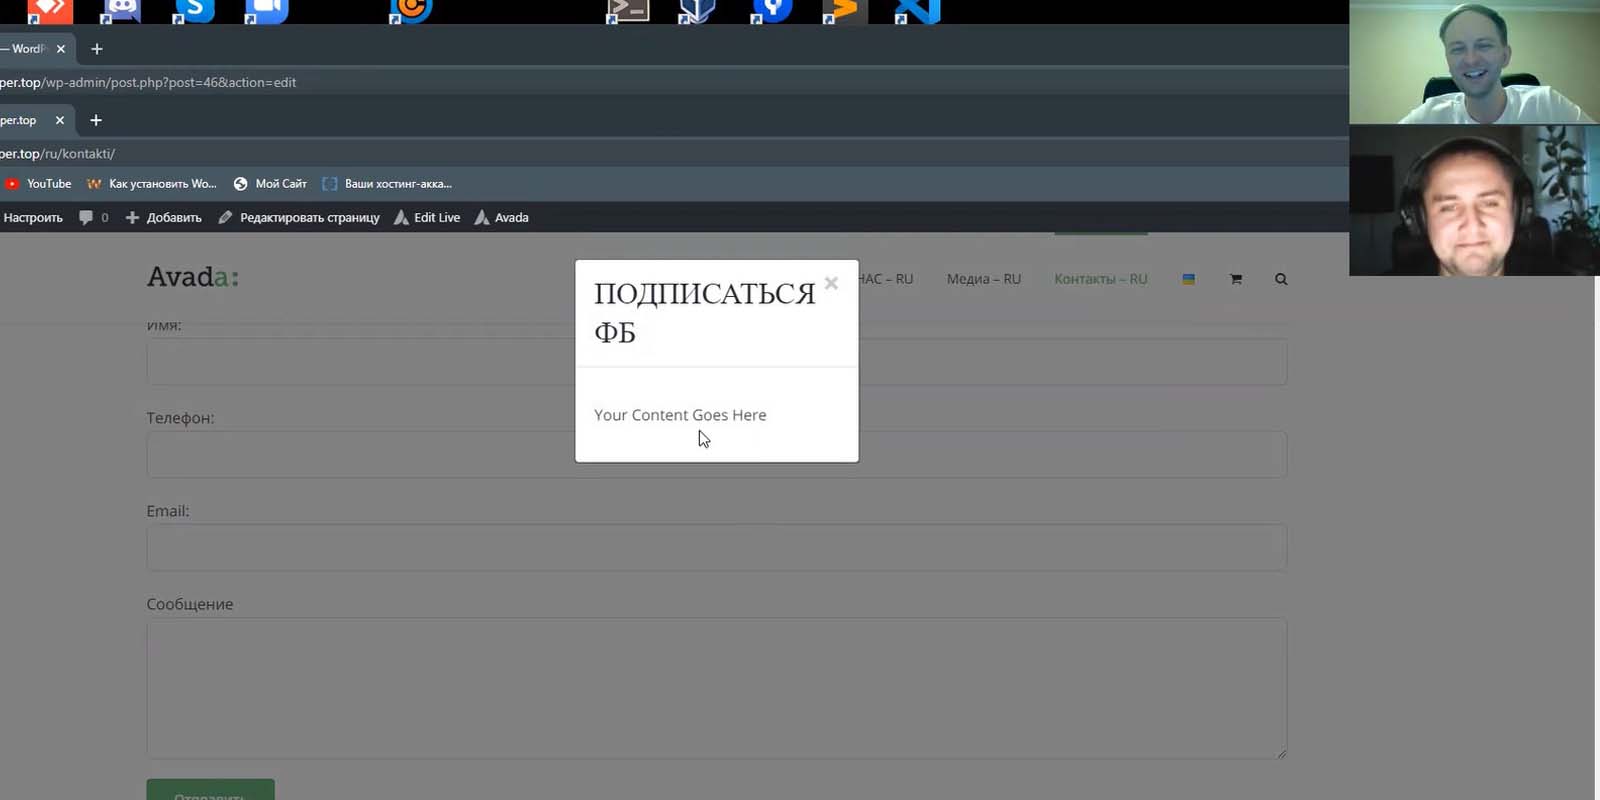The width and height of the screenshot is (1600, 800).
Task: Click the ПОДПИСАТЬСЯ ФБ popup heading
Action: point(704,313)
